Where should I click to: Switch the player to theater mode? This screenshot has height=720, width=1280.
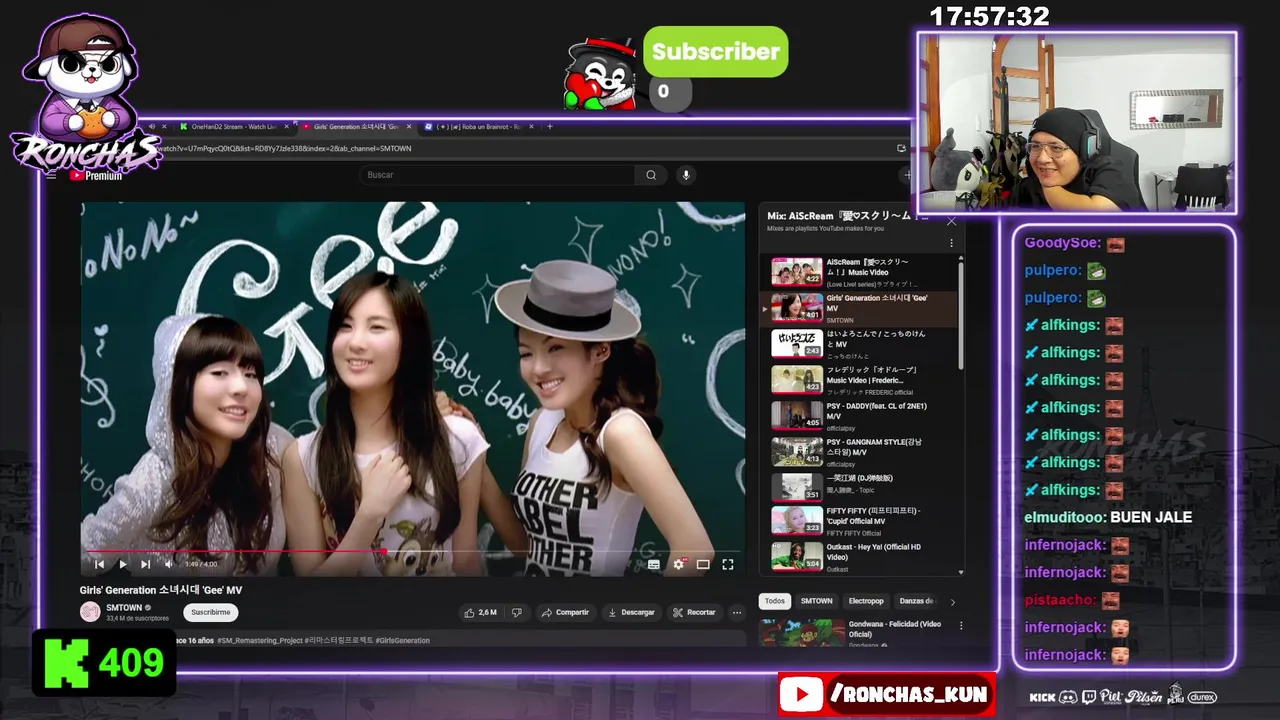pos(703,564)
